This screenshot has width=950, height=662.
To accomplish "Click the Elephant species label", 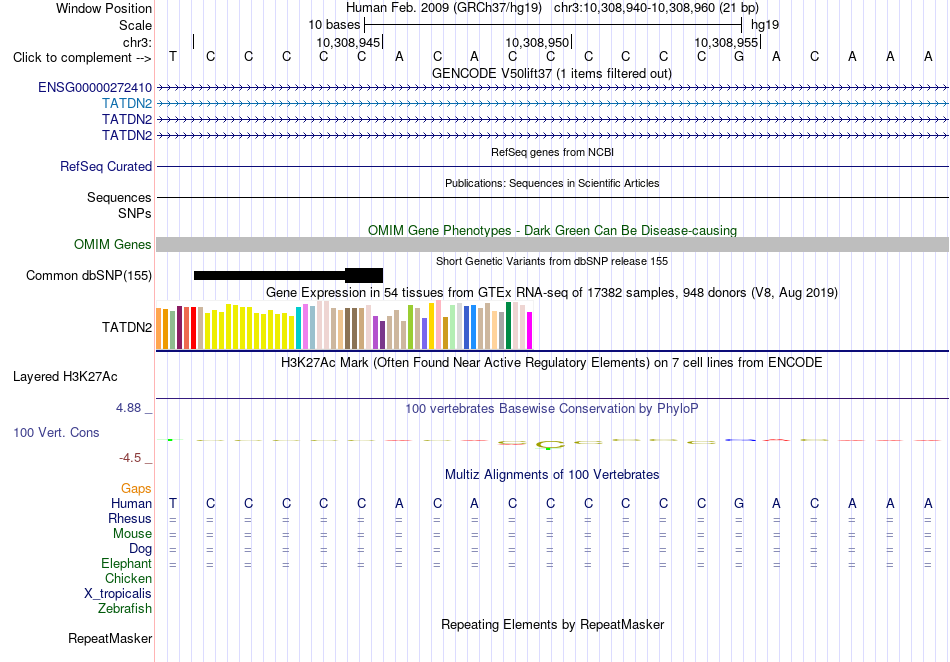I will coord(127,564).
